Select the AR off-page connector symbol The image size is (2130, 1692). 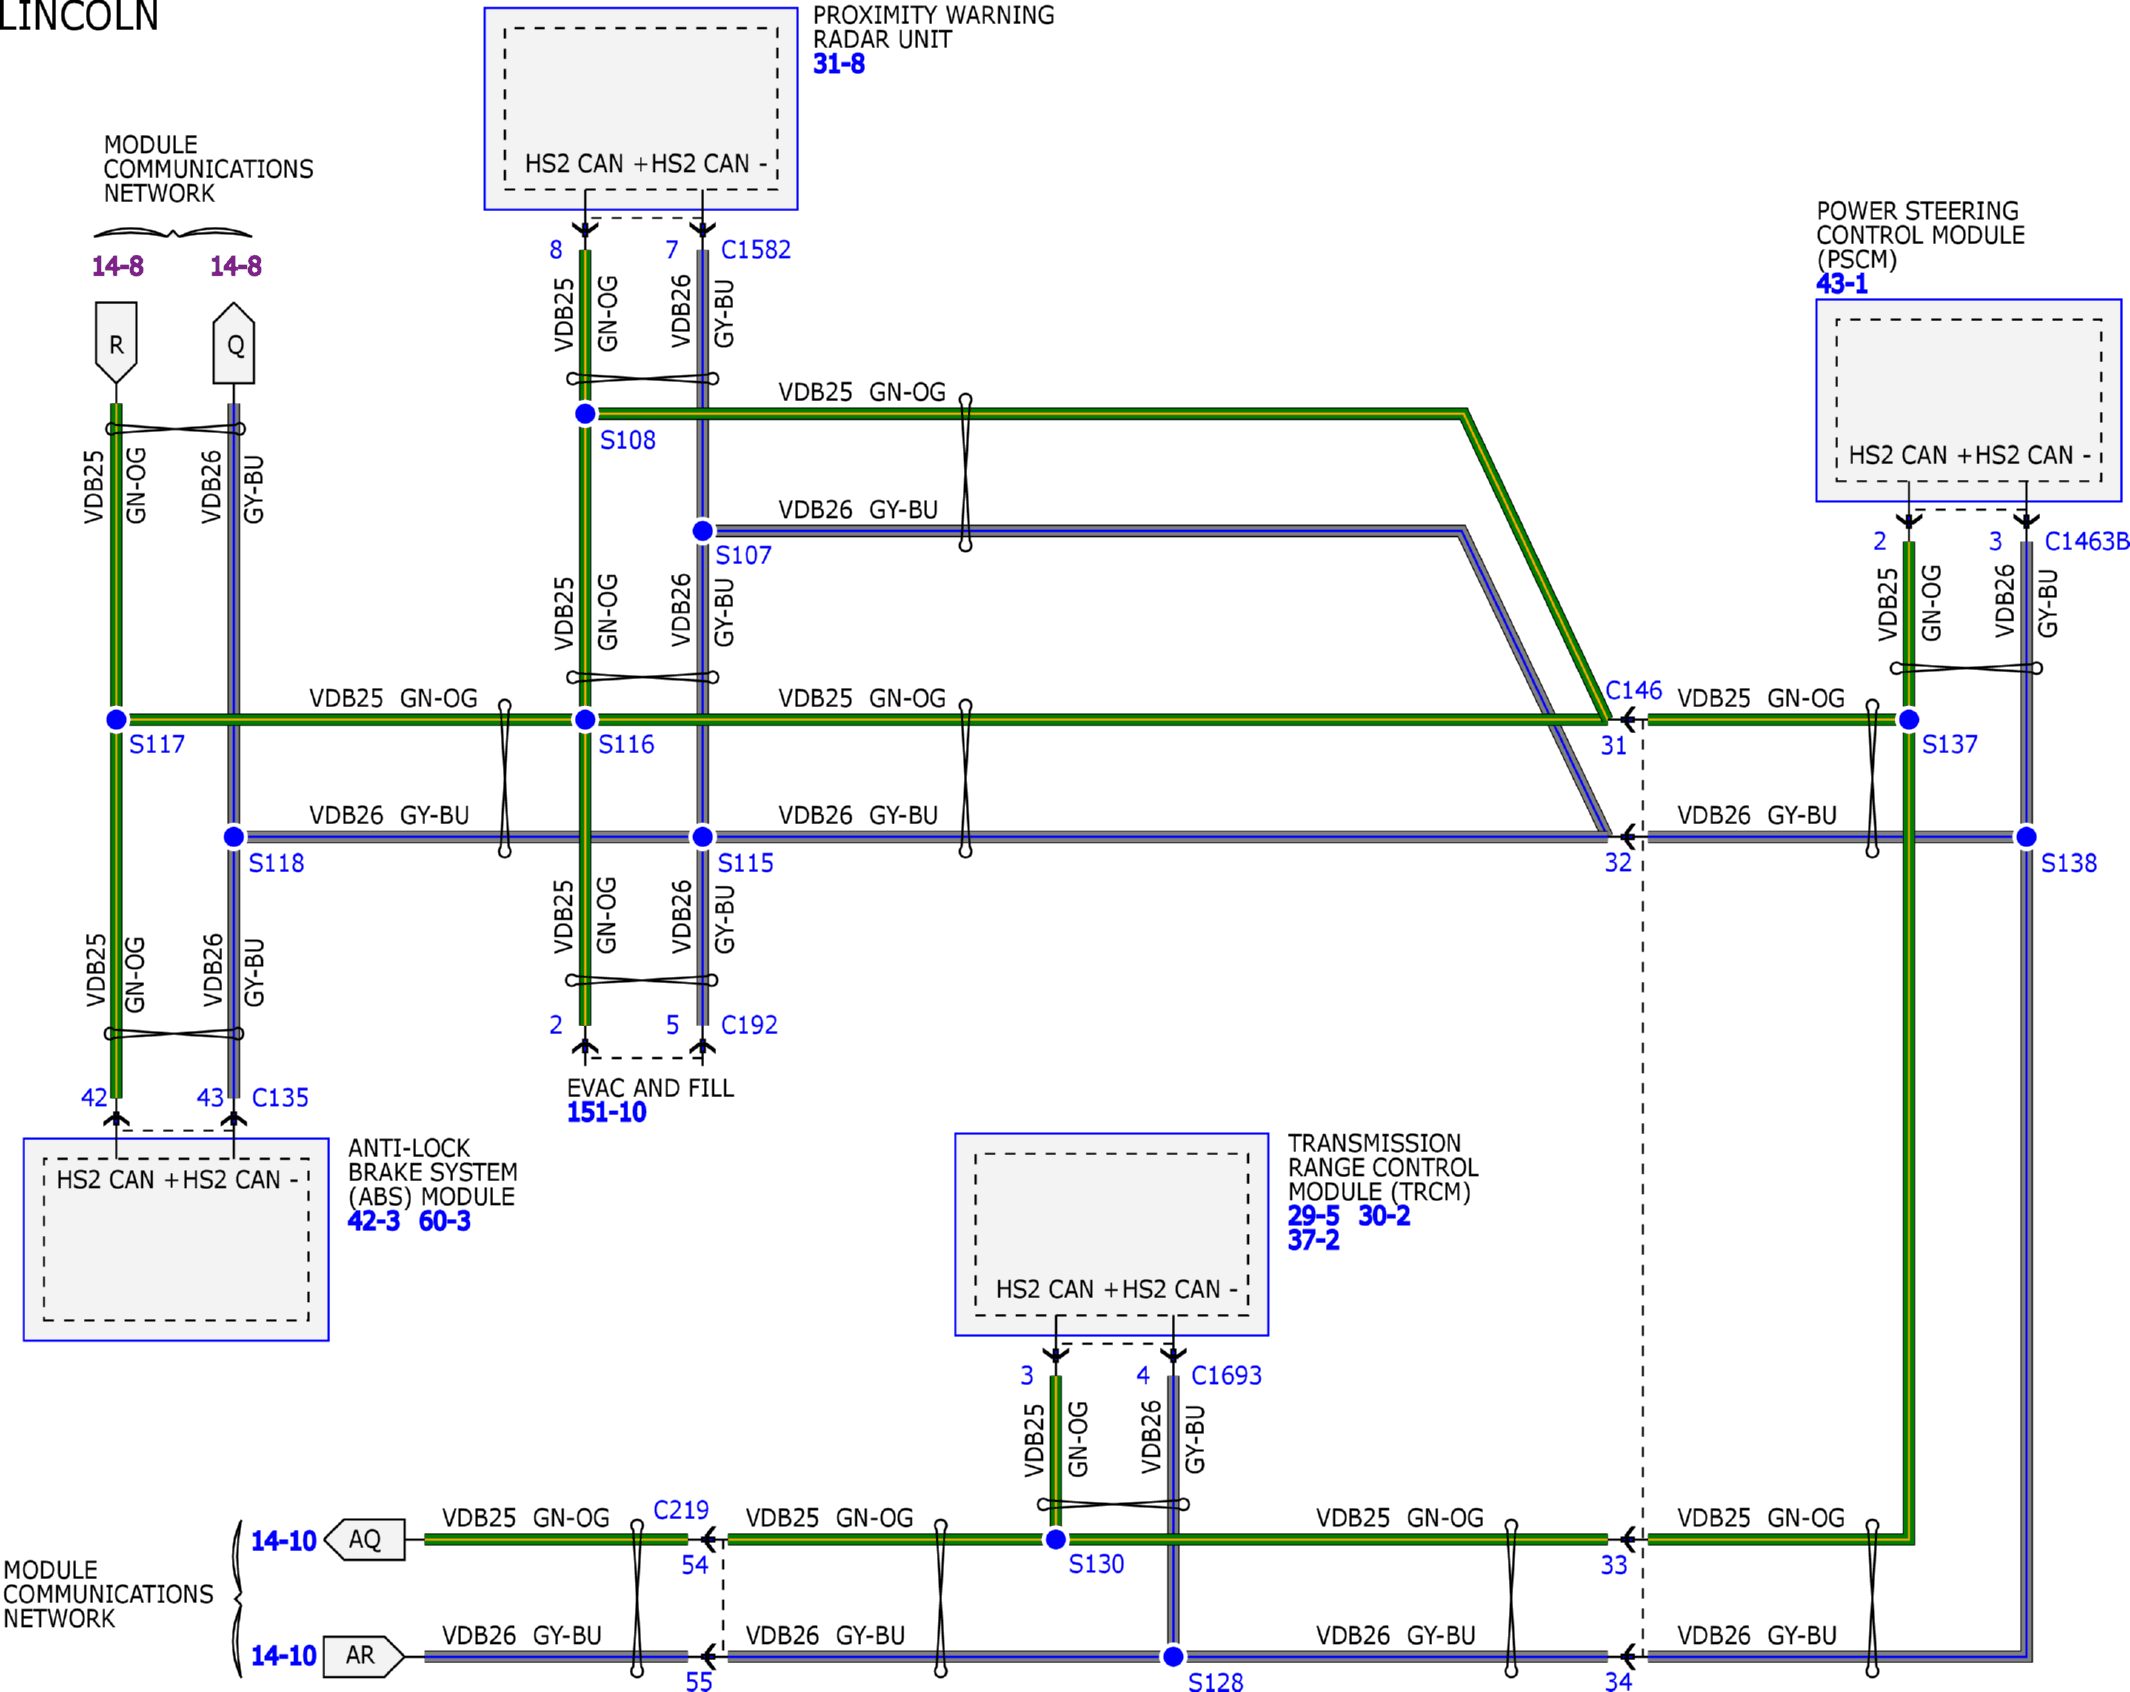(365, 1656)
